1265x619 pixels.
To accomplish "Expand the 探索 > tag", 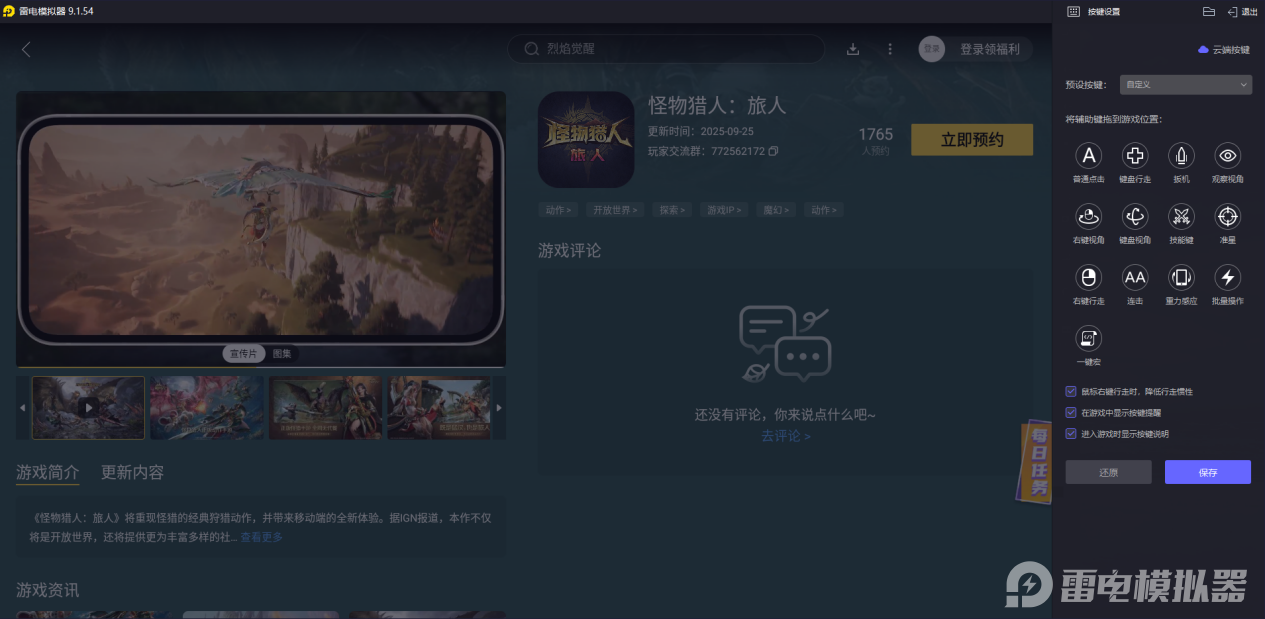I will point(673,210).
